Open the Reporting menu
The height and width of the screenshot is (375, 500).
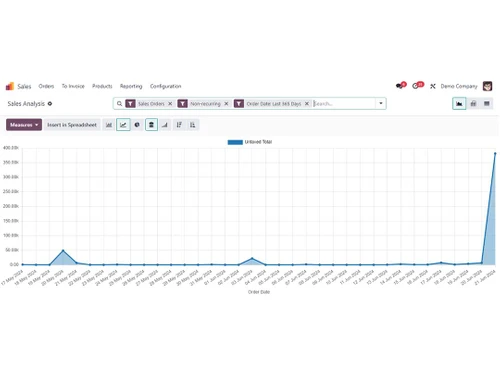[x=131, y=86]
